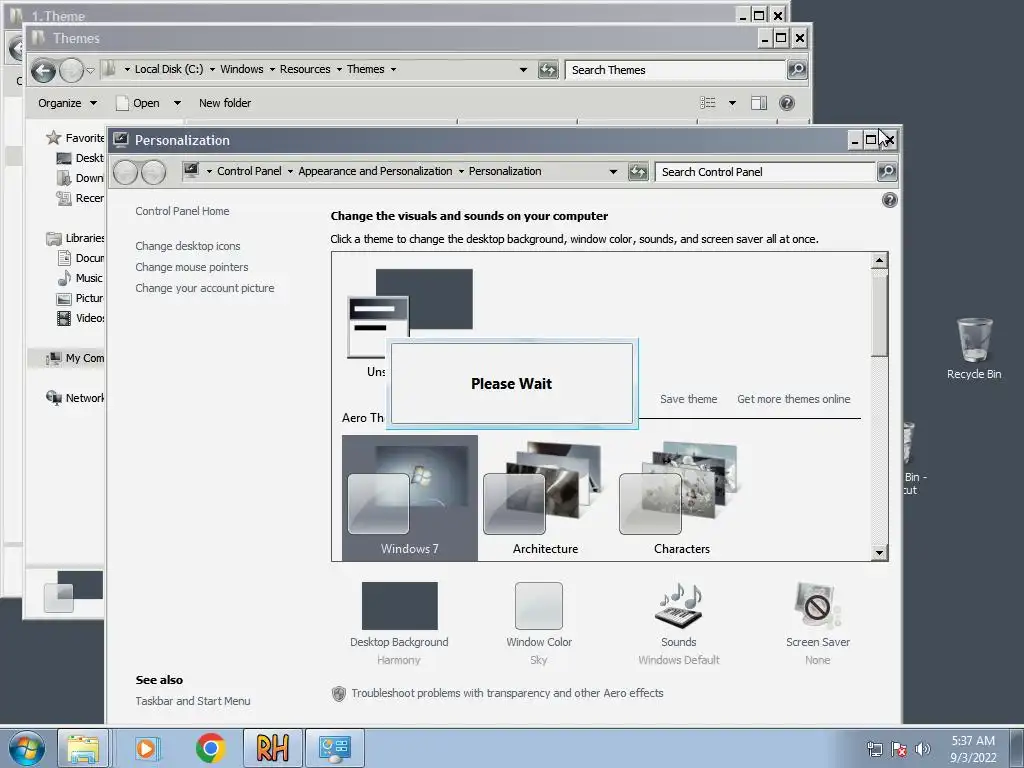Click the Personalization help question icon
The width and height of the screenshot is (1024, 768).
889,200
